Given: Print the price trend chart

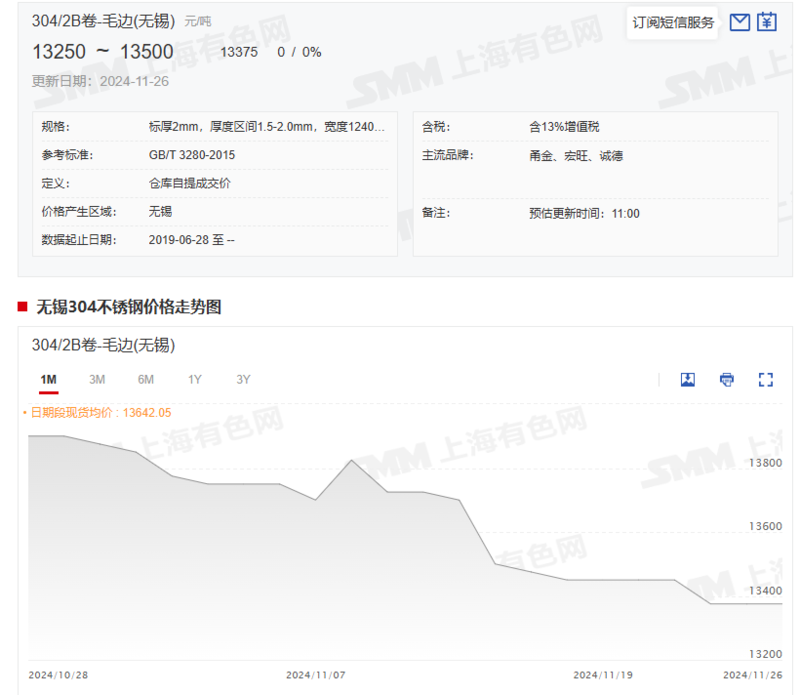Looking at the screenshot, I should coord(727,379).
